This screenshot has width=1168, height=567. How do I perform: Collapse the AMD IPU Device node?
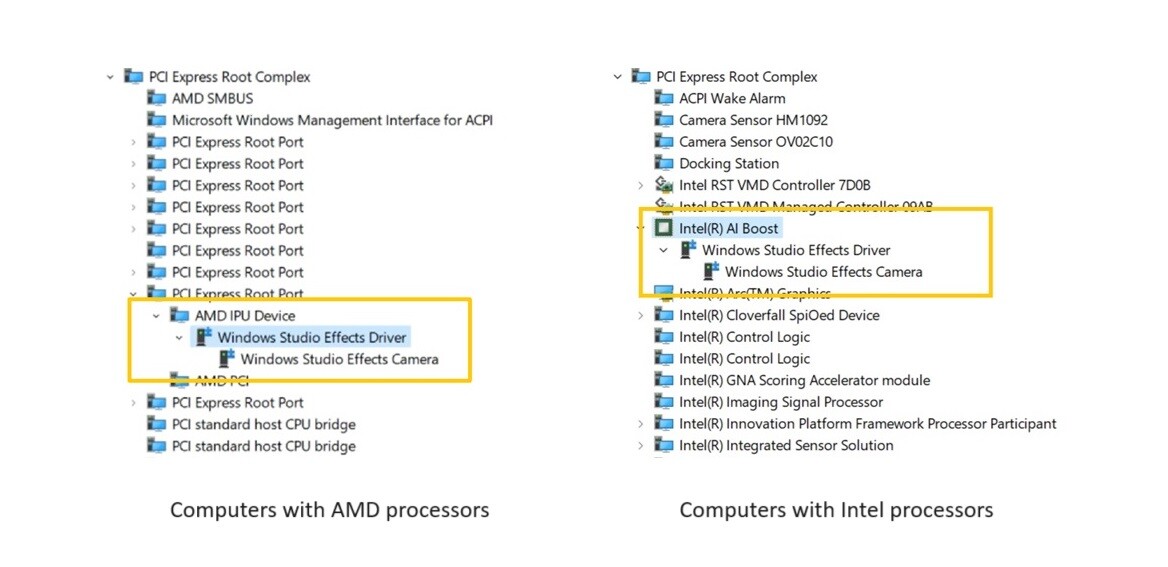coord(156,316)
